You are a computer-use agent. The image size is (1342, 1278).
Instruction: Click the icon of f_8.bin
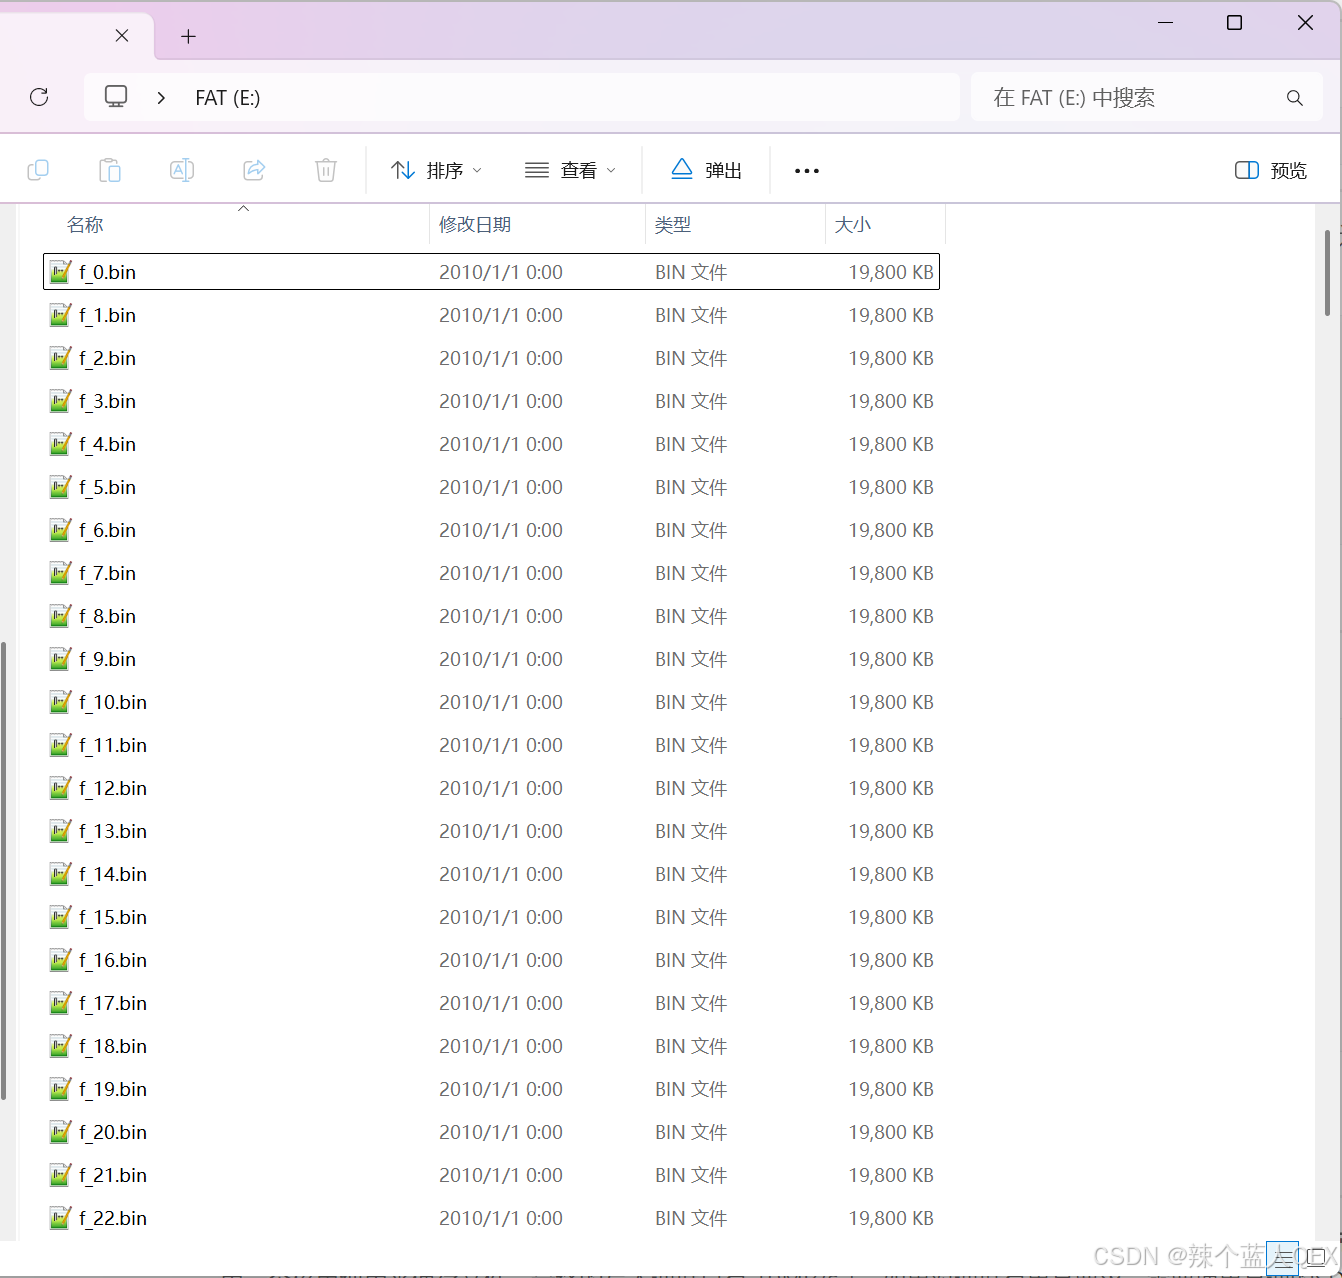(61, 616)
